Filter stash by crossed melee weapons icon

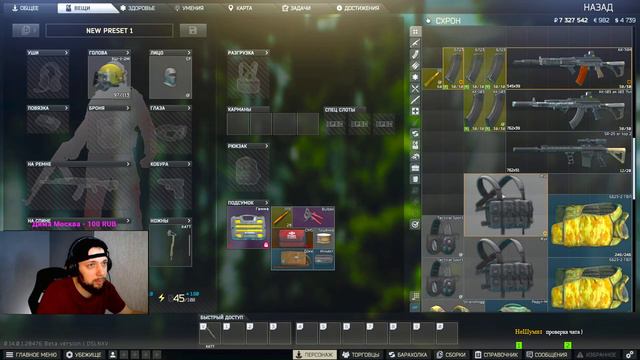pos(415,89)
